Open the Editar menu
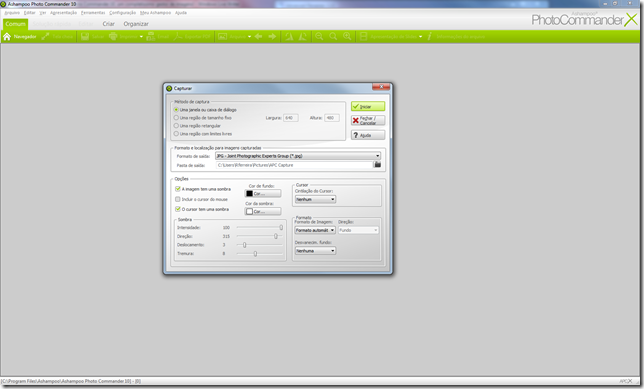Viewport: 644px width, 389px height. click(30, 13)
